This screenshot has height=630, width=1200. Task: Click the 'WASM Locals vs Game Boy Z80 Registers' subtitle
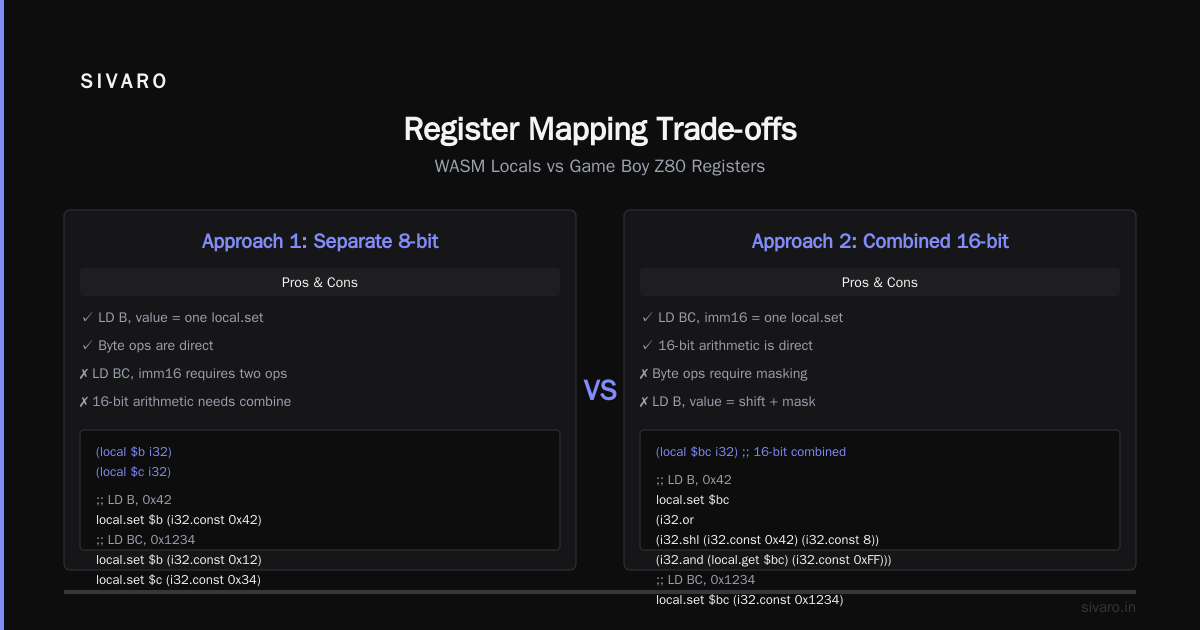click(x=600, y=166)
